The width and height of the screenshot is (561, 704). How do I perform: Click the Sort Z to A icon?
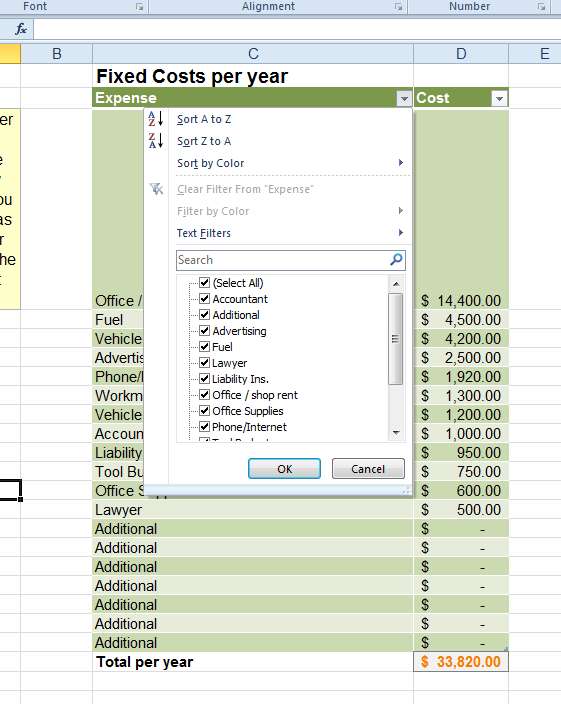[155, 141]
